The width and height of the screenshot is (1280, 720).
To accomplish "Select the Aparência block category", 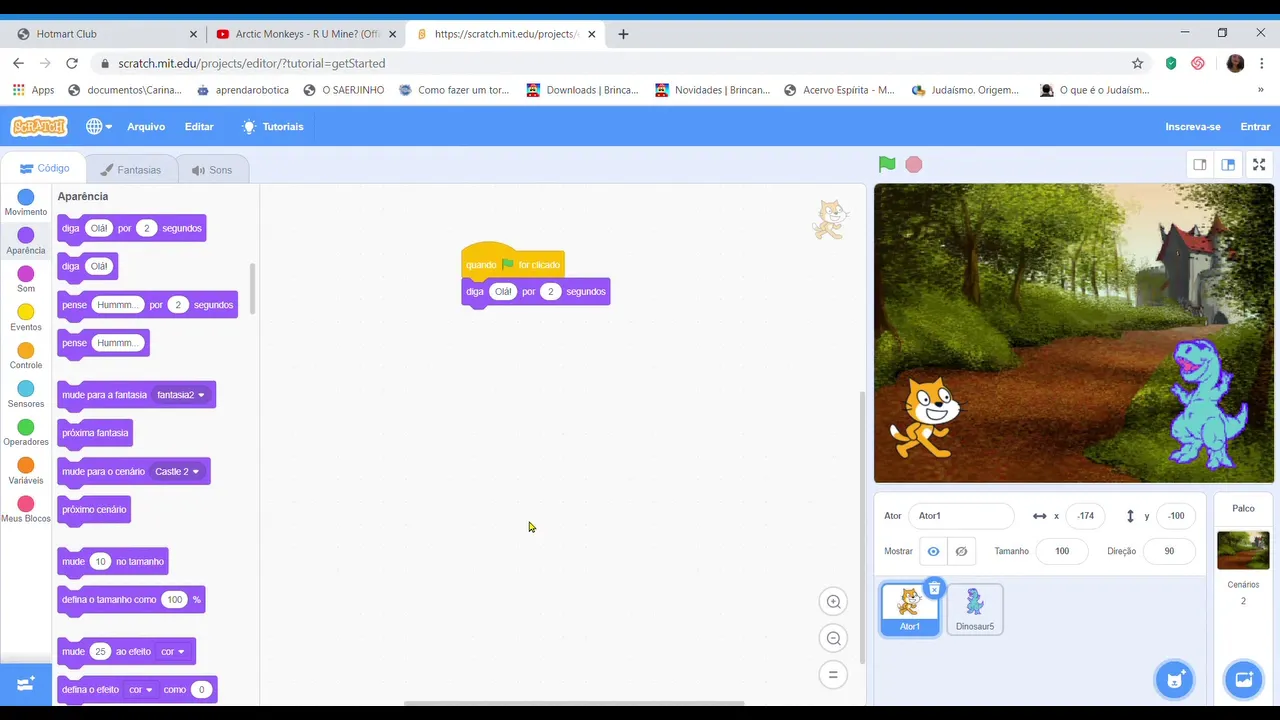I will [26, 241].
